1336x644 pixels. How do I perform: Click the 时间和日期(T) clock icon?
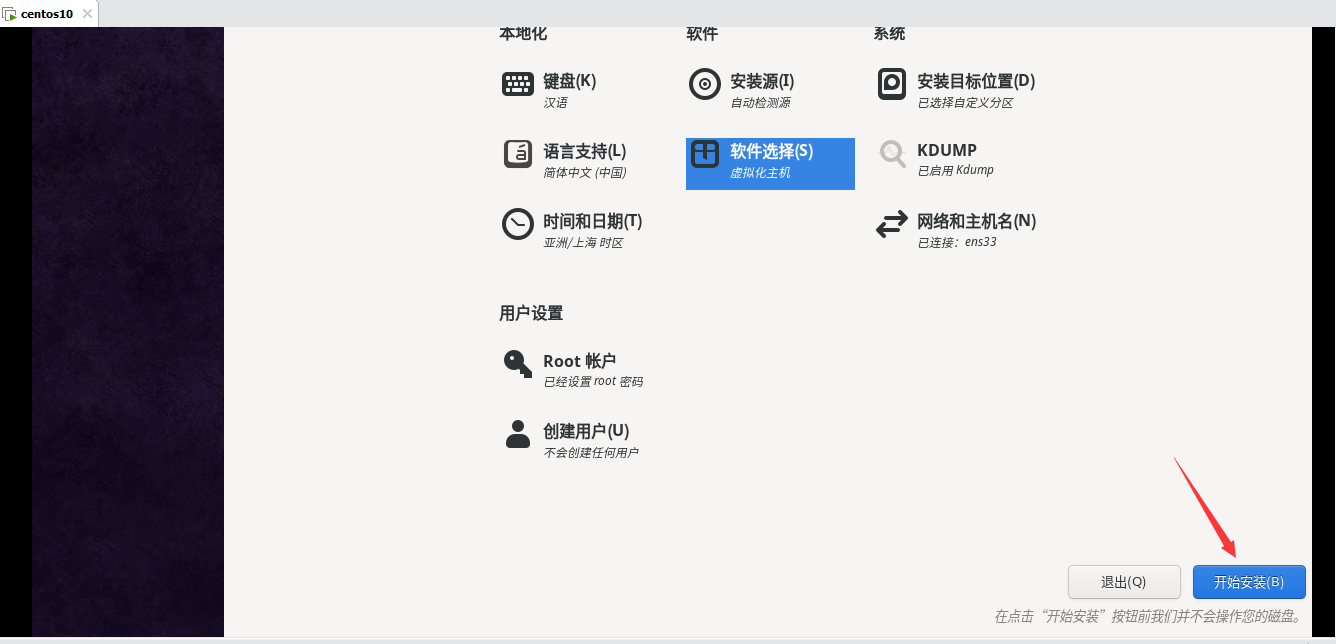tap(517, 224)
